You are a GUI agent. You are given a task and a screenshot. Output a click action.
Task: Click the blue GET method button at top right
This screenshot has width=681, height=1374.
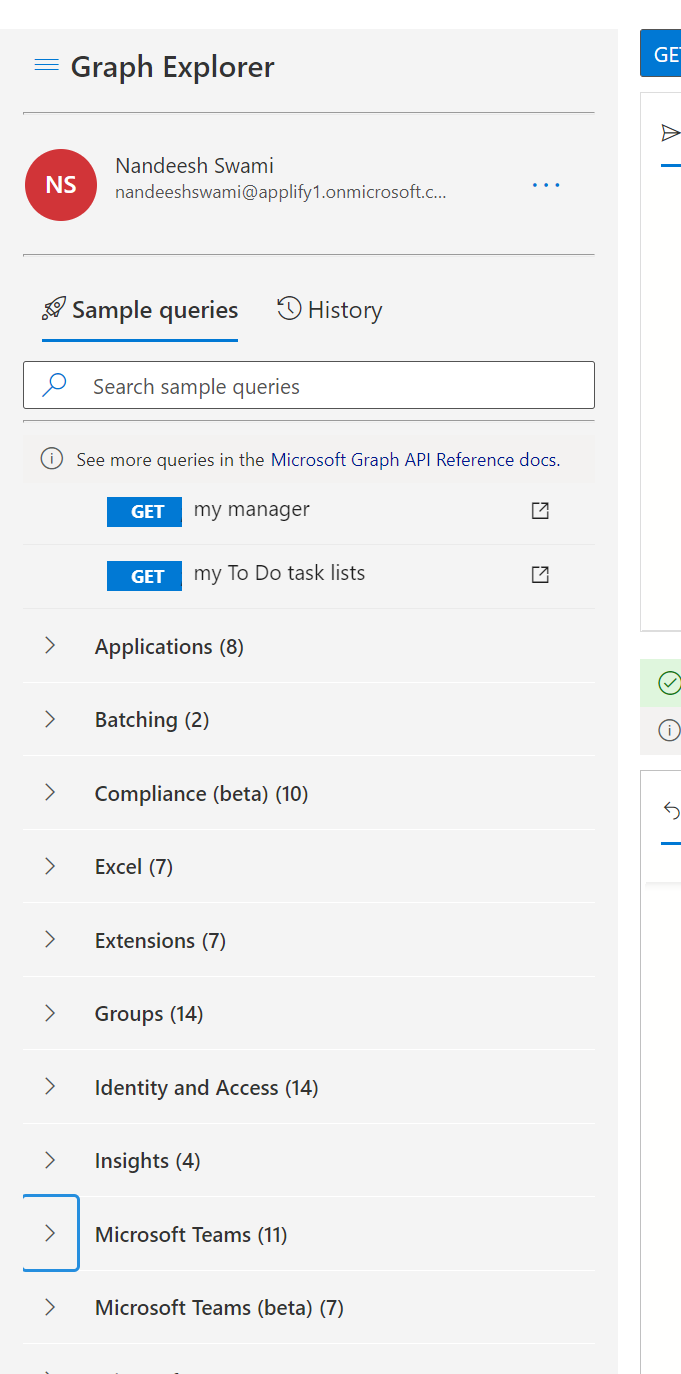coord(661,54)
